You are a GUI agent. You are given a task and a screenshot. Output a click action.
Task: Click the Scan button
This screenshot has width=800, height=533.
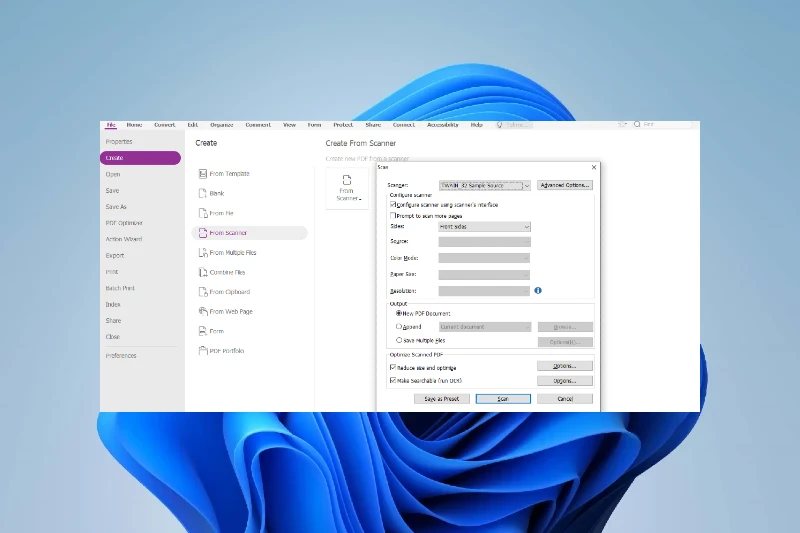click(503, 399)
